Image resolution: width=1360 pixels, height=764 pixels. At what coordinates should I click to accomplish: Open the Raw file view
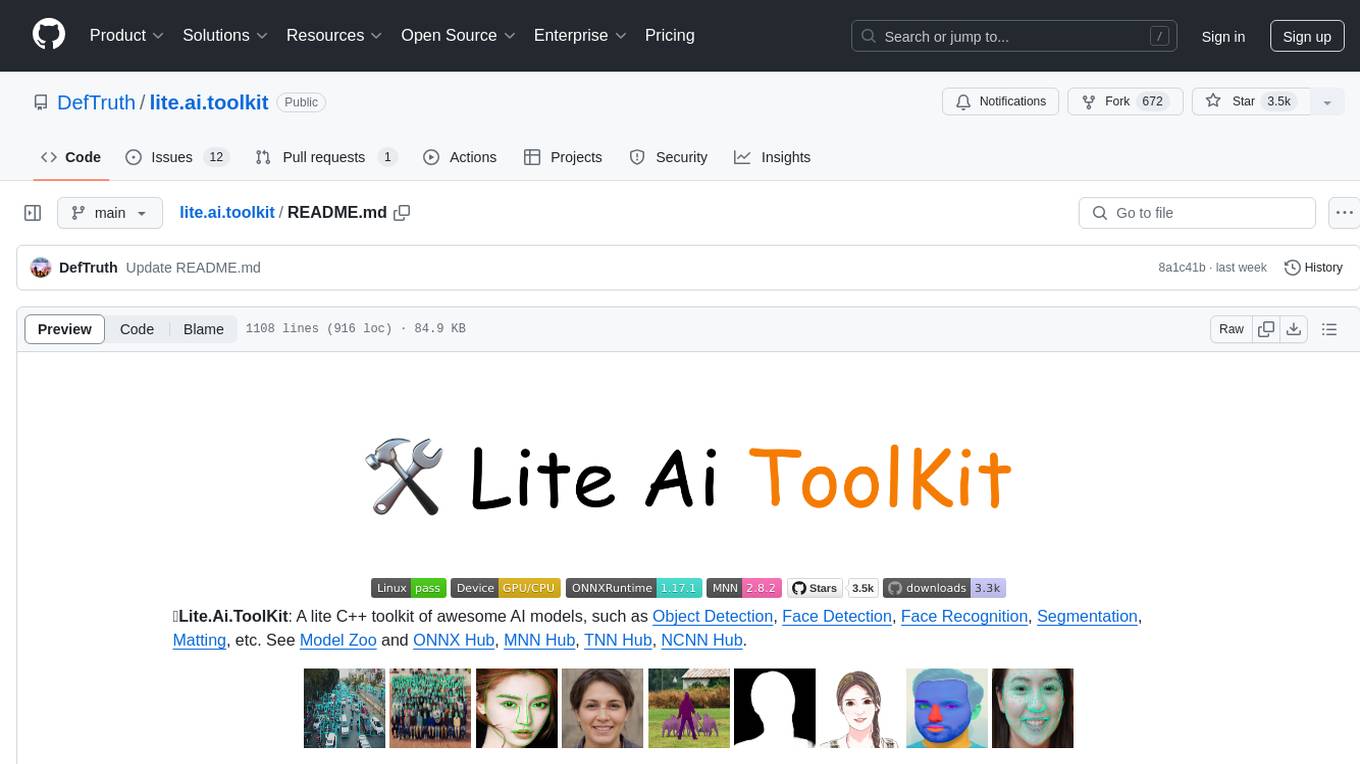click(x=1231, y=329)
